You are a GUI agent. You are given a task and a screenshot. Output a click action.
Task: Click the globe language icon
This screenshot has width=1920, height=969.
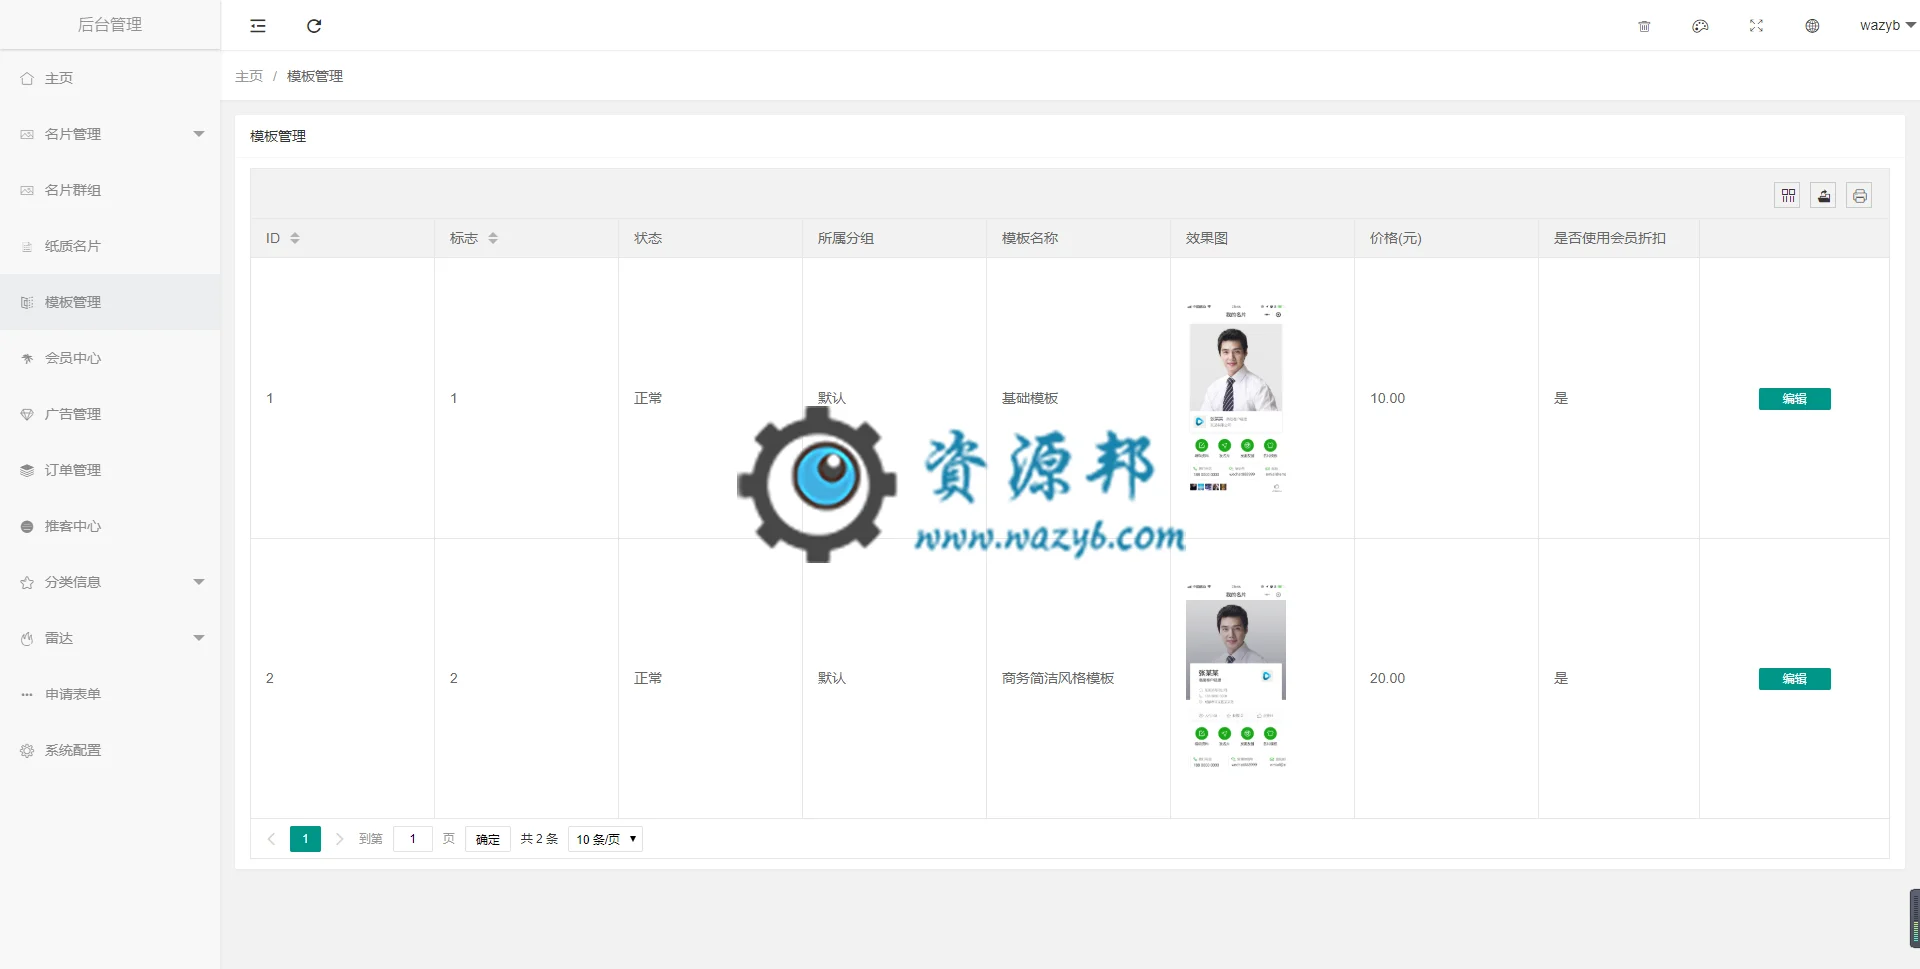pyautogui.click(x=1812, y=26)
